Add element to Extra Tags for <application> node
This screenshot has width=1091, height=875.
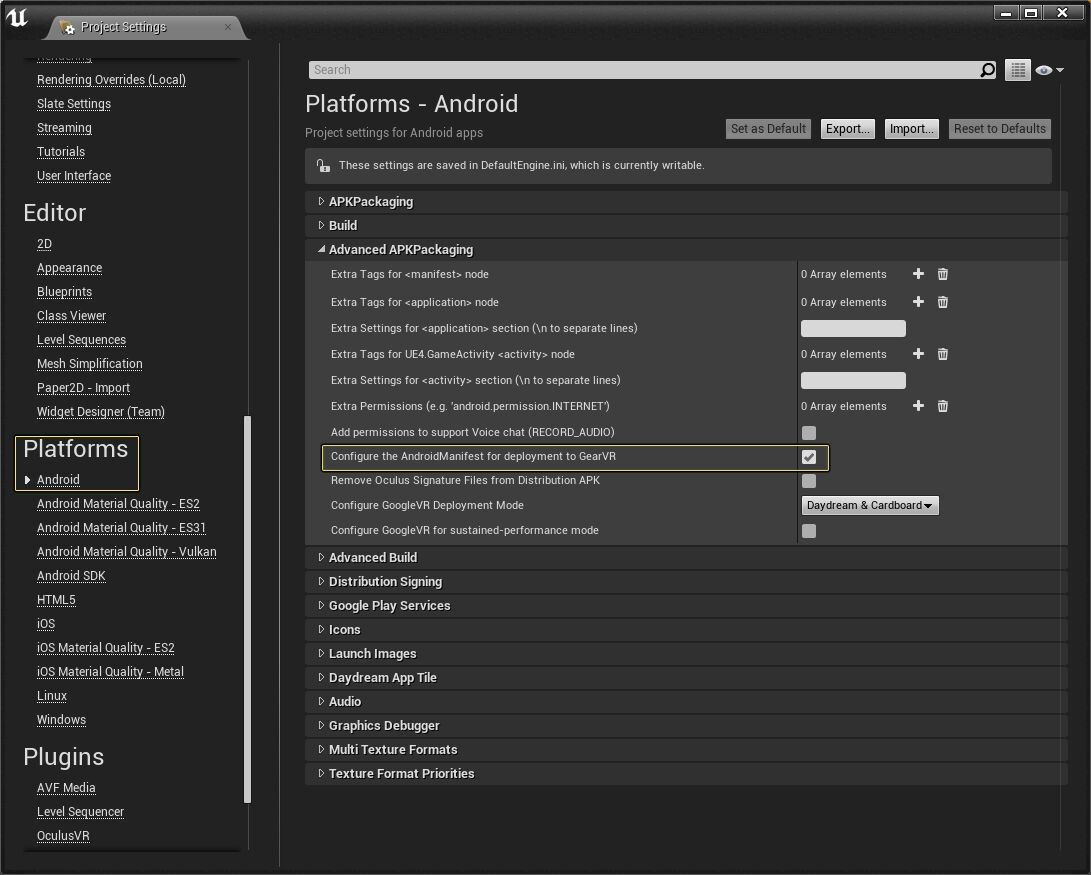click(x=918, y=301)
